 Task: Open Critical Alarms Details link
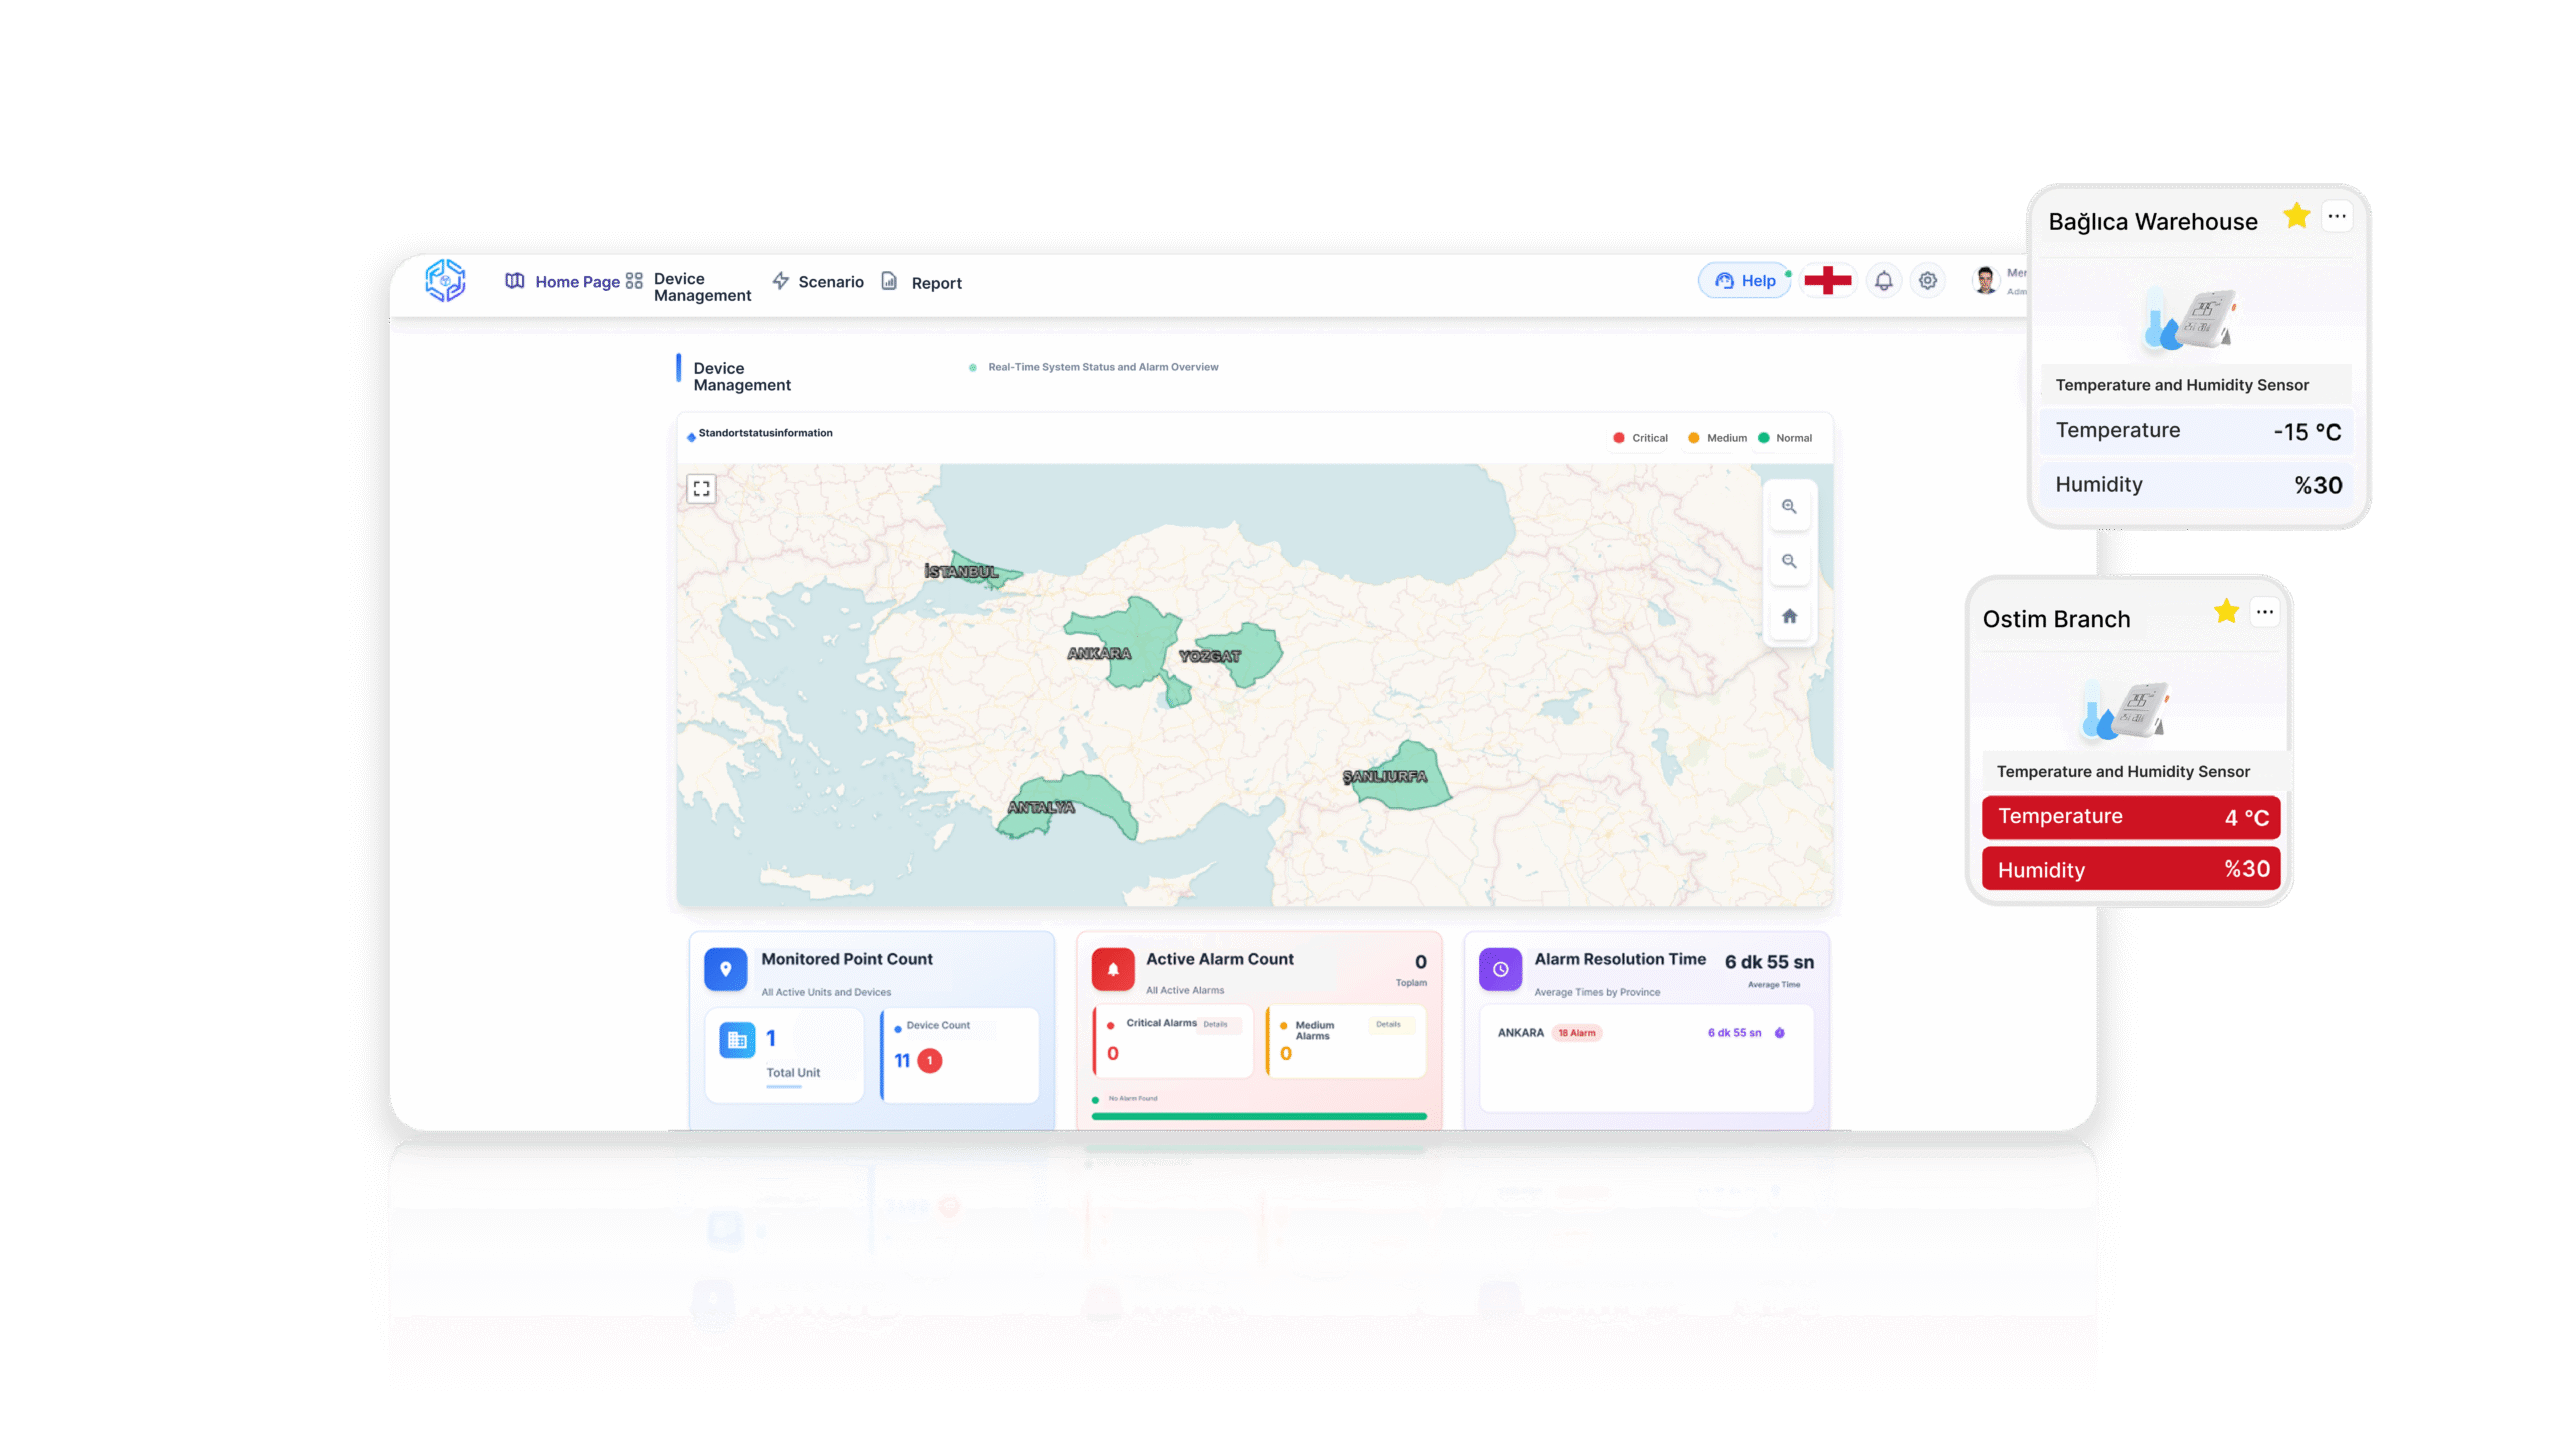pos(1215,1024)
